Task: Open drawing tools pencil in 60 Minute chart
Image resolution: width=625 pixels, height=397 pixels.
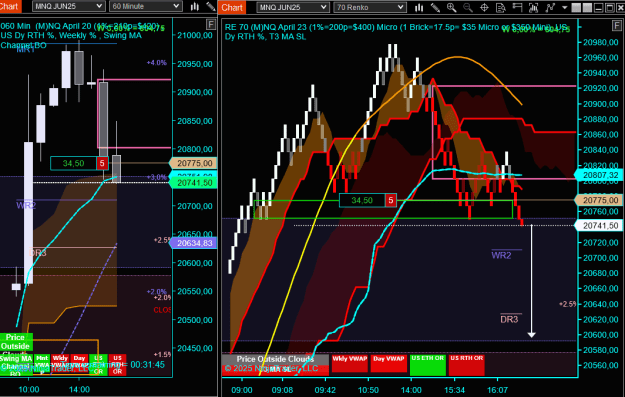Action: pyautogui.click(x=211, y=6)
